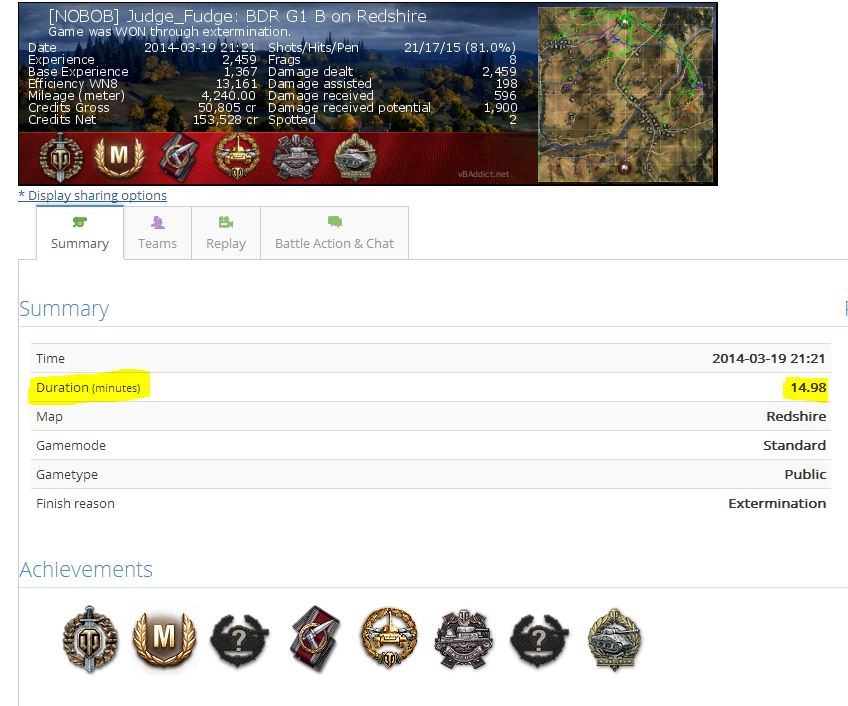
Task: Click gold tank wreath medal in banner
Action: click(237, 157)
